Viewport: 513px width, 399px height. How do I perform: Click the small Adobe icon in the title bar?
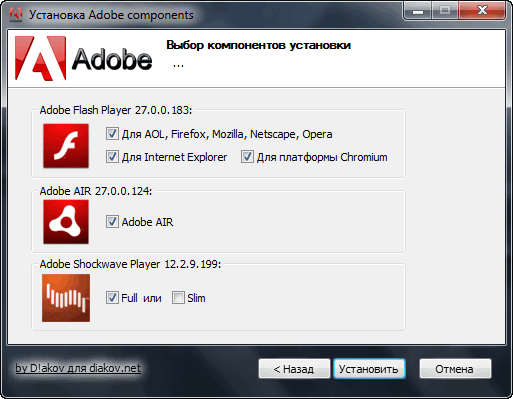pyautogui.click(x=16, y=15)
